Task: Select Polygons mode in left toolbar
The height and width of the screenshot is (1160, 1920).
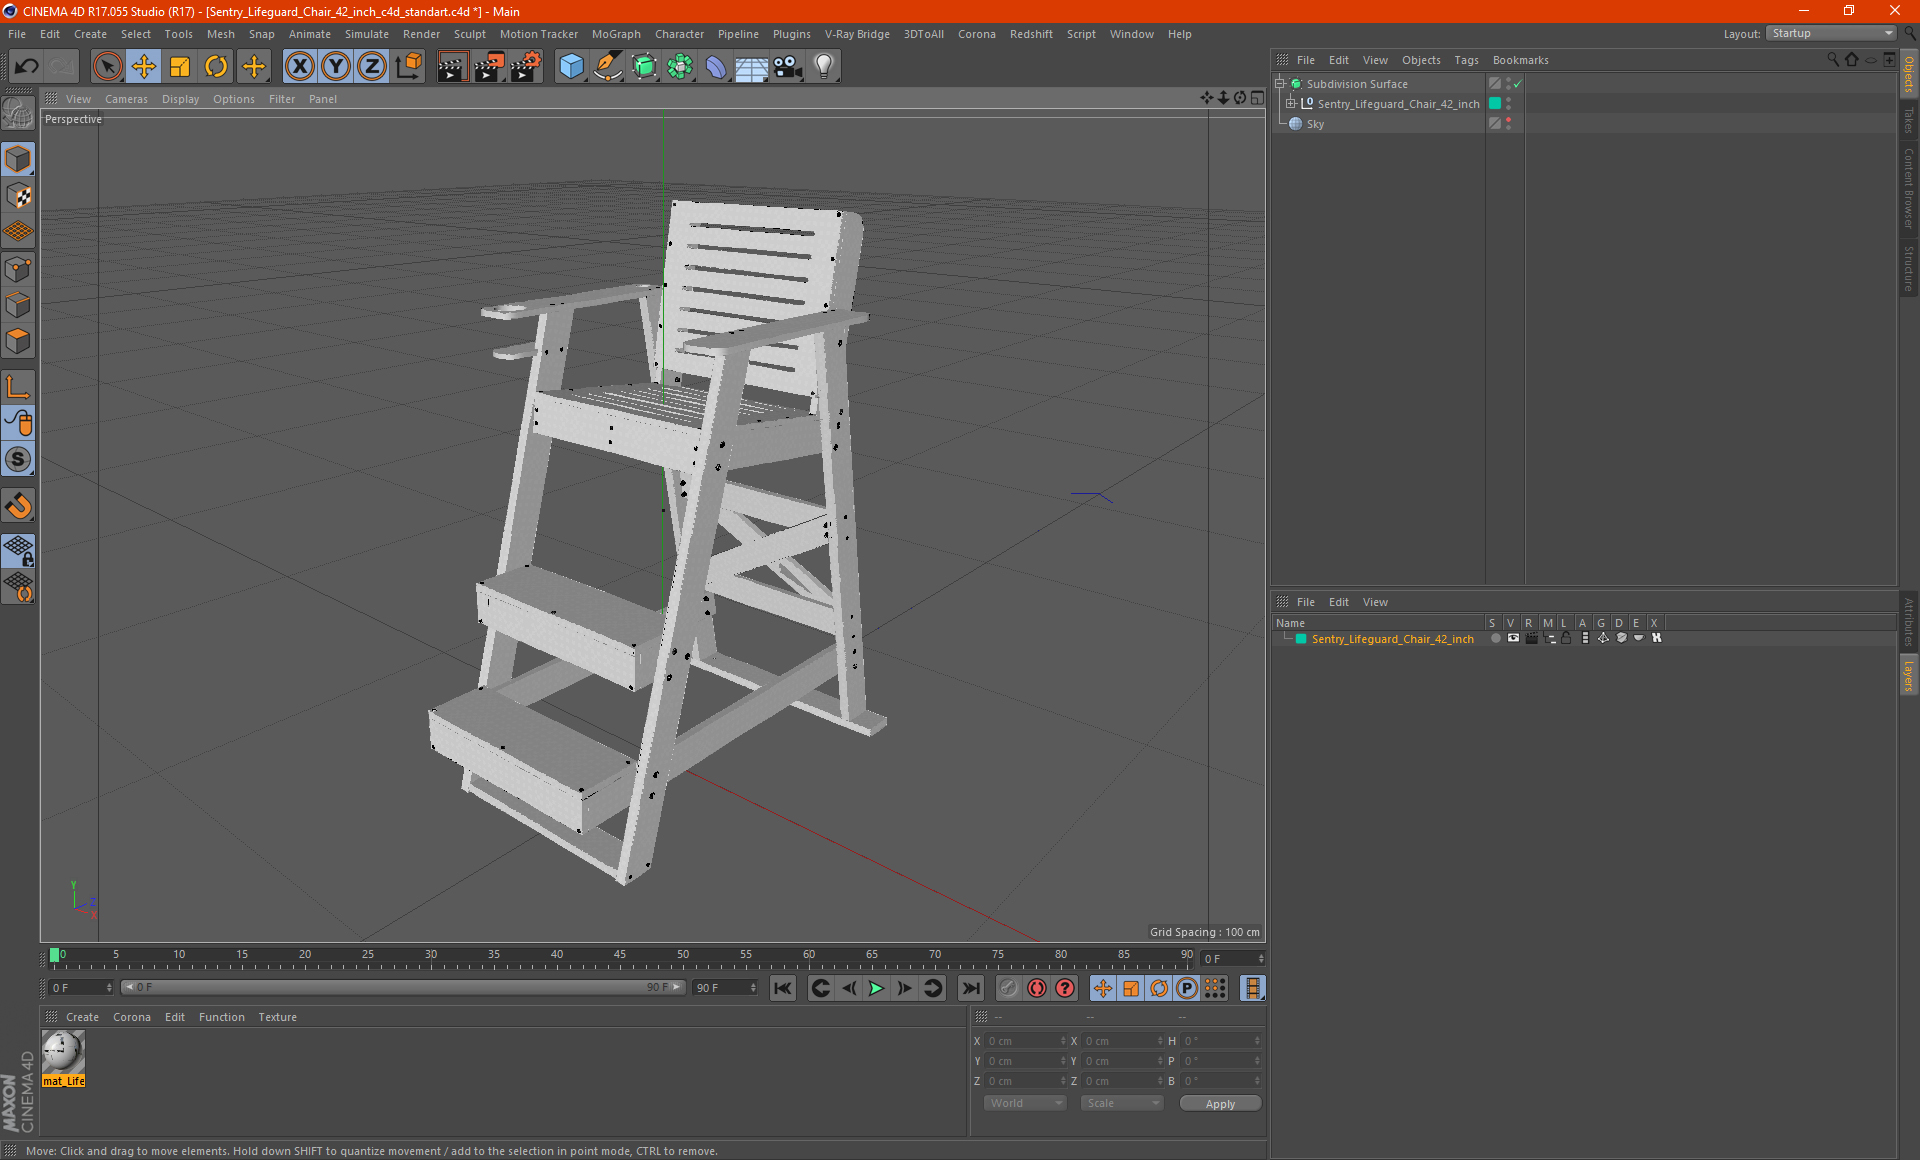Action: pyautogui.click(x=18, y=341)
